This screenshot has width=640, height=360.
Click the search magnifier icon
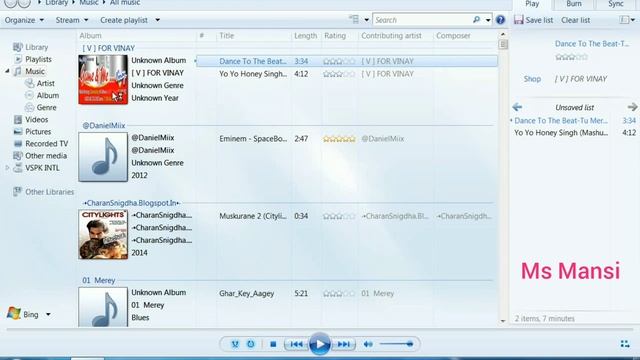tap(476, 20)
